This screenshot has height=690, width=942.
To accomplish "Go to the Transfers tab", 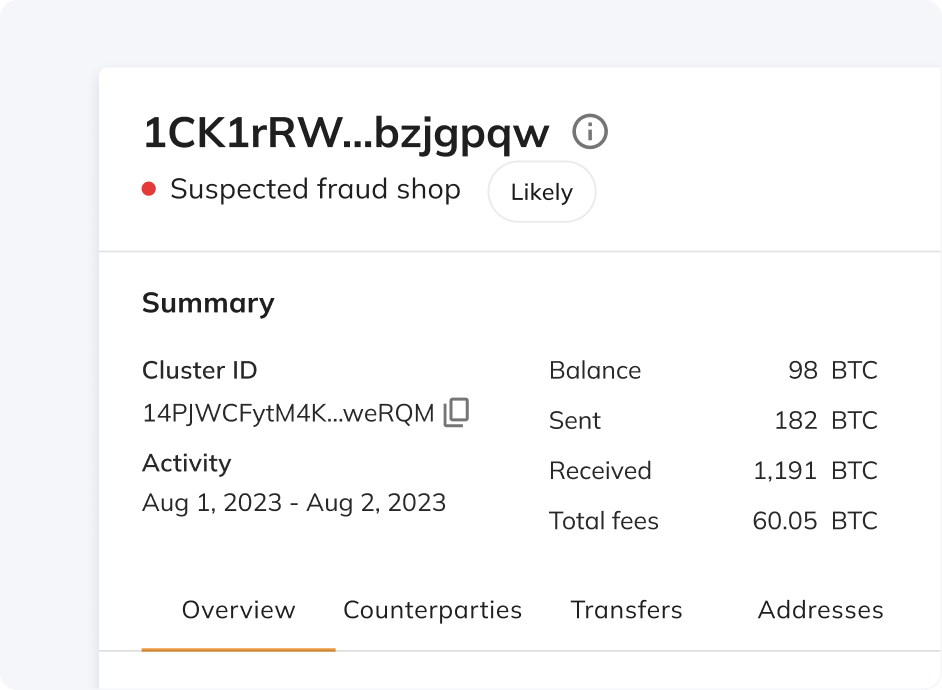I will 626,610.
